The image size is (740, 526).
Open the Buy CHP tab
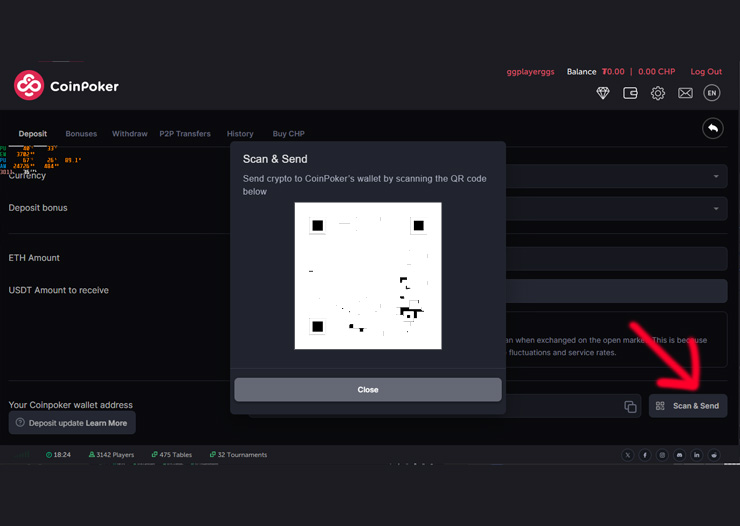[x=288, y=134]
